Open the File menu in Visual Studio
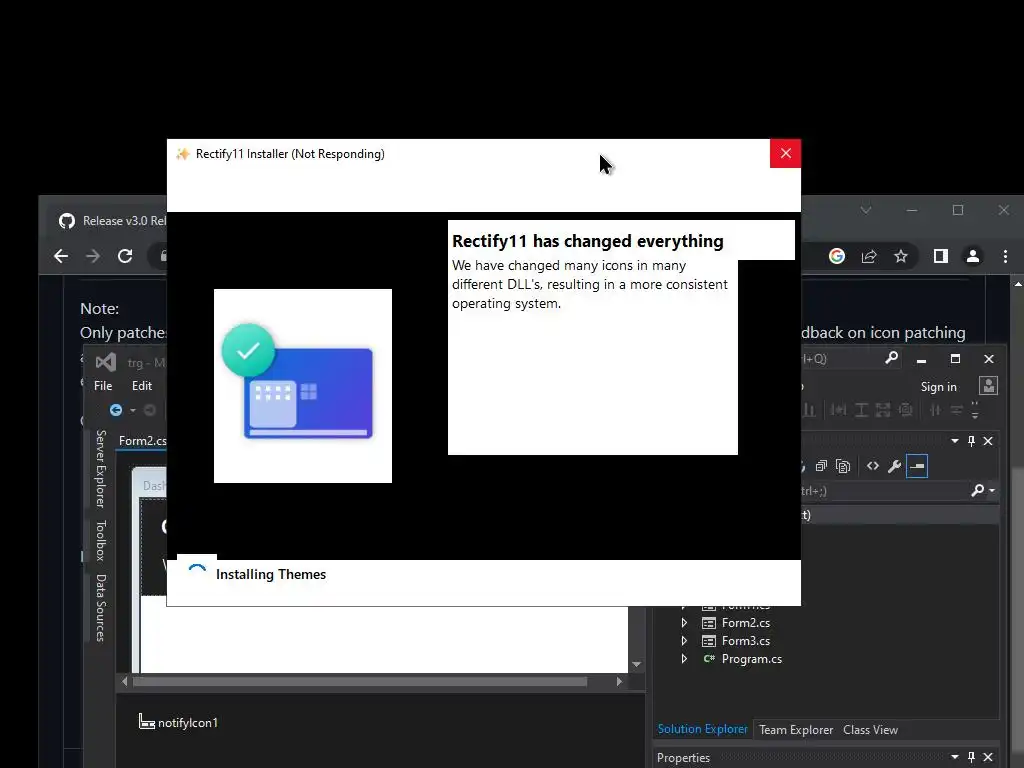1024x768 pixels. pyautogui.click(x=103, y=386)
